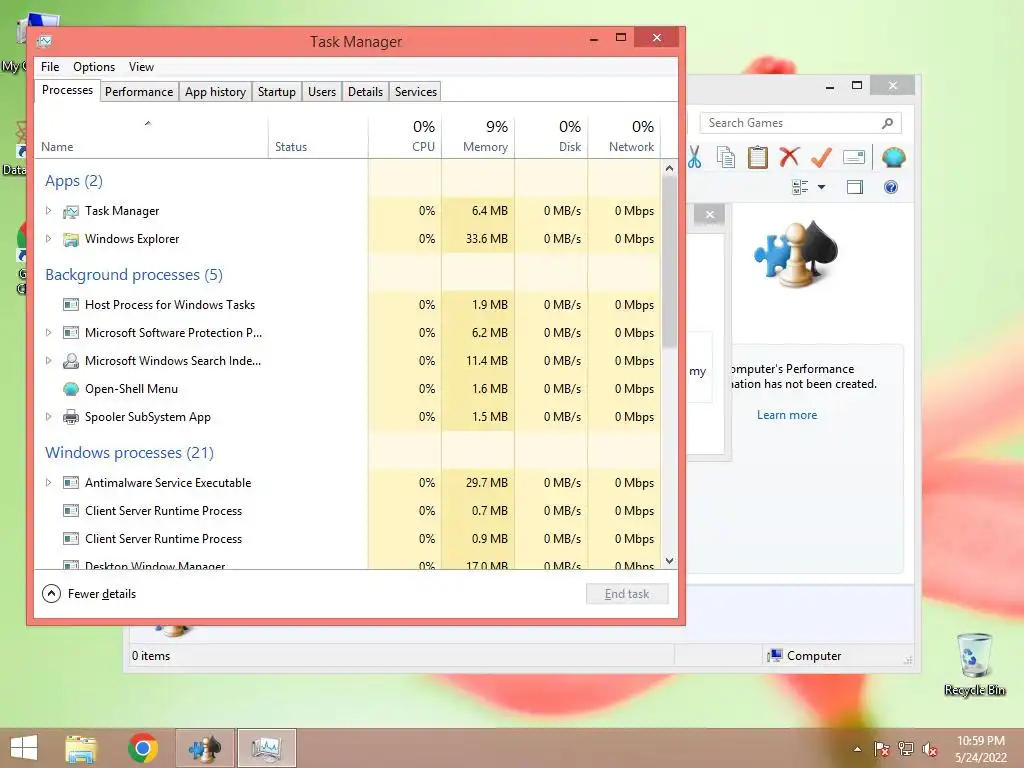This screenshot has height=768, width=1024.
Task: Close the small pane X in Games window
Action: pyautogui.click(x=710, y=215)
